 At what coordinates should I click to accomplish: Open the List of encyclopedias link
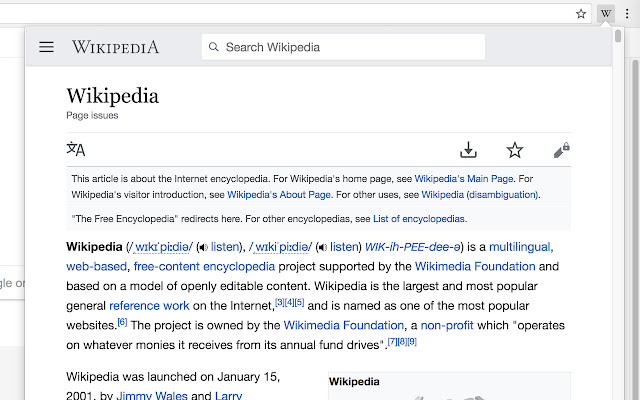point(419,219)
